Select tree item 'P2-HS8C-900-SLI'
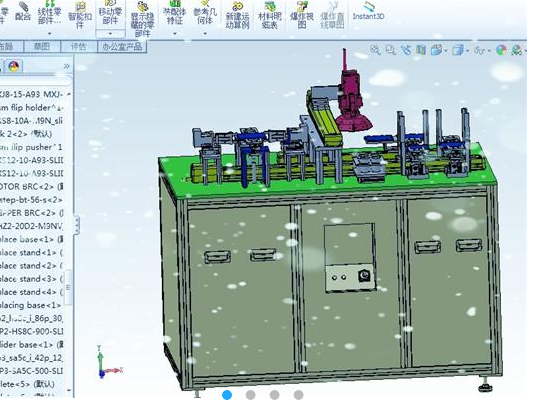 [x=32, y=332]
